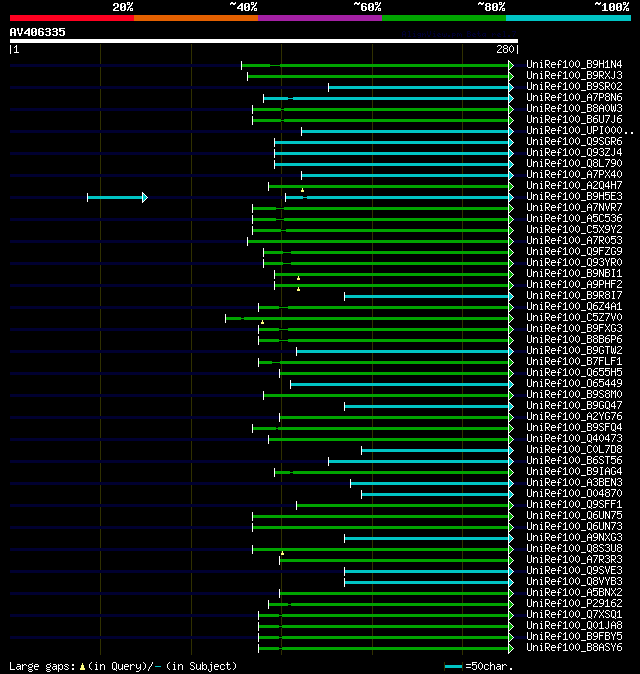Select the UniRef100_B9H5E3 label

point(574,196)
